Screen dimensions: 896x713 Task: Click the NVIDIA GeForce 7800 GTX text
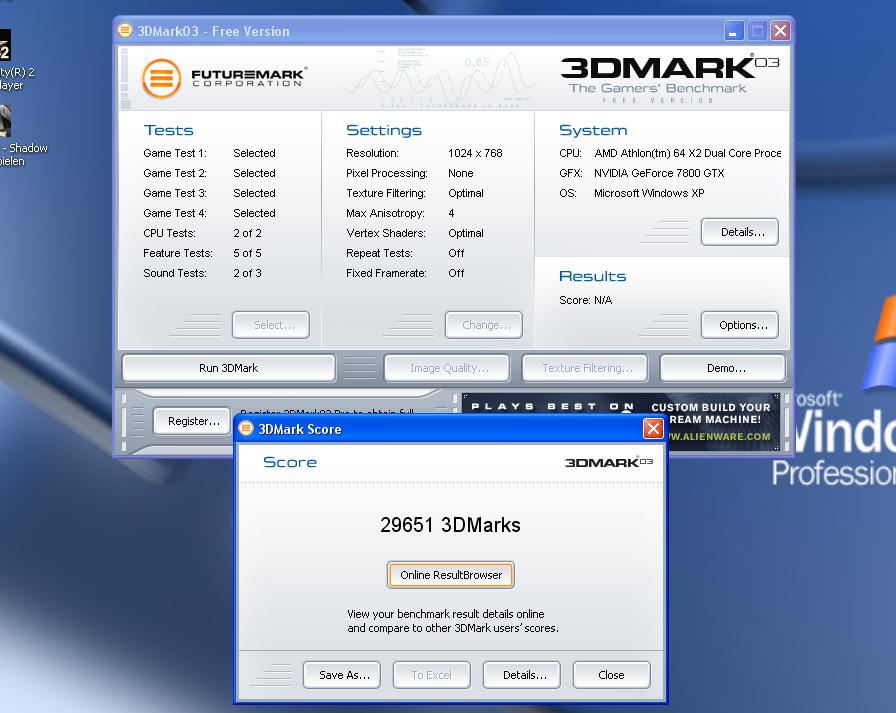pyautogui.click(x=659, y=173)
